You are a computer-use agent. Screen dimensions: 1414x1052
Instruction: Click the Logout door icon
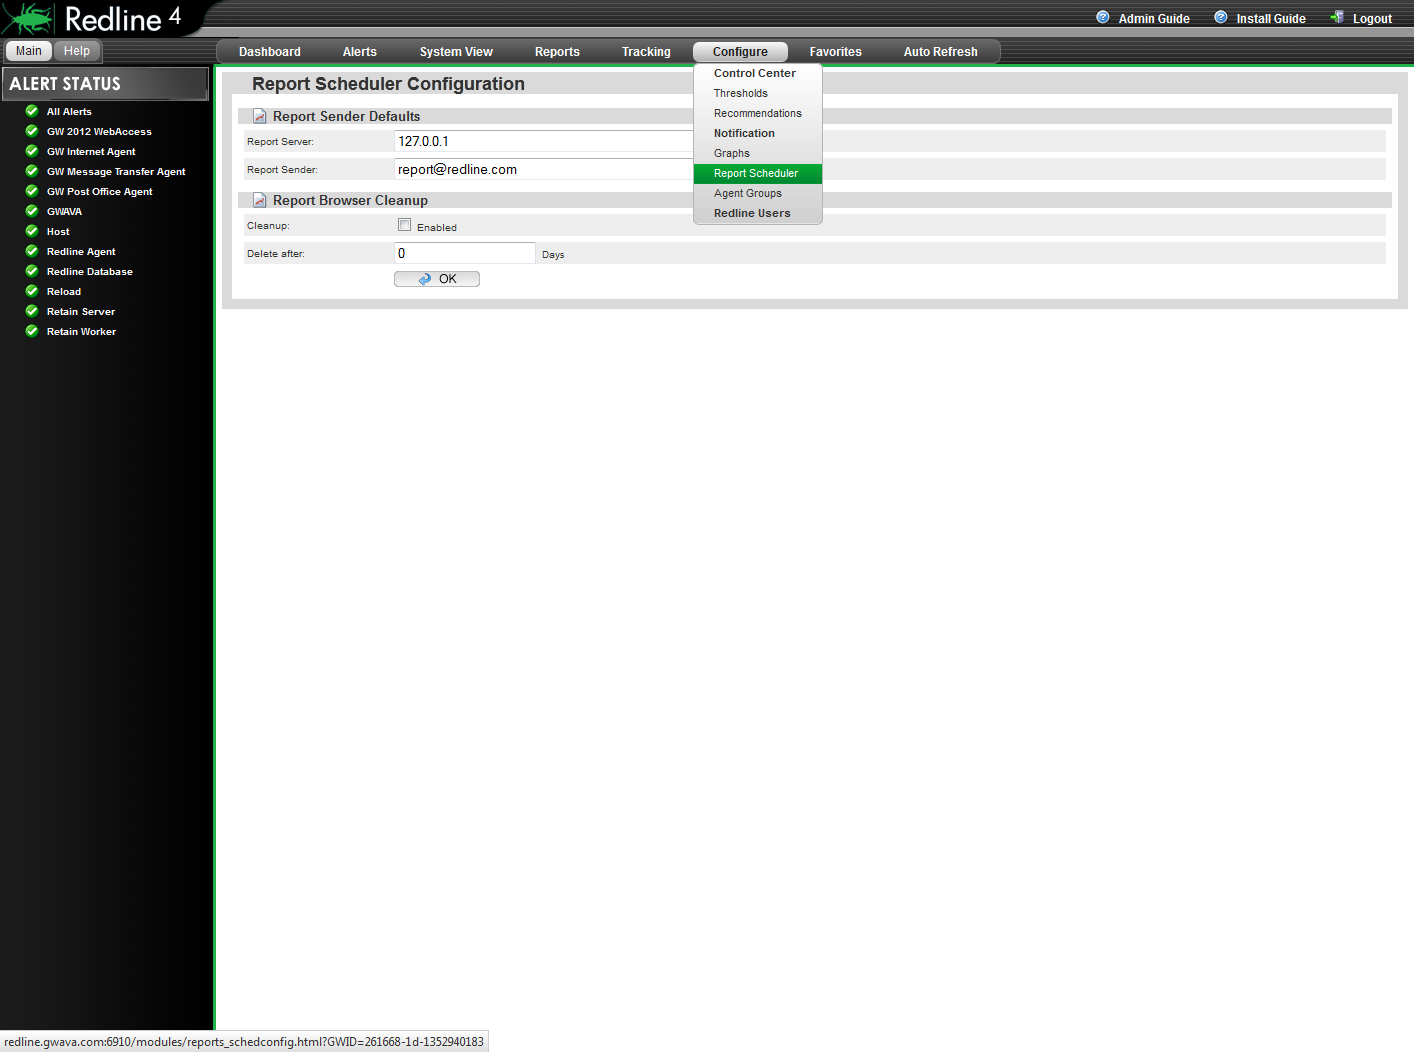pos(1337,17)
